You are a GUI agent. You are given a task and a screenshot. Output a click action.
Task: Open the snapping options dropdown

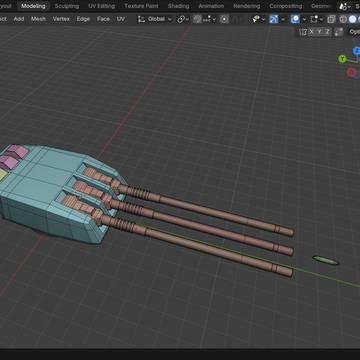[x=210, y=19]
